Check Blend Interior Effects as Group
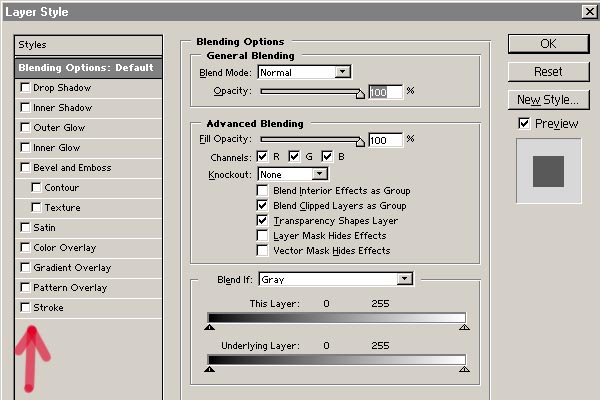Image resolution: width=600 pixels, height=400 pixels. [x=262, y=190]
